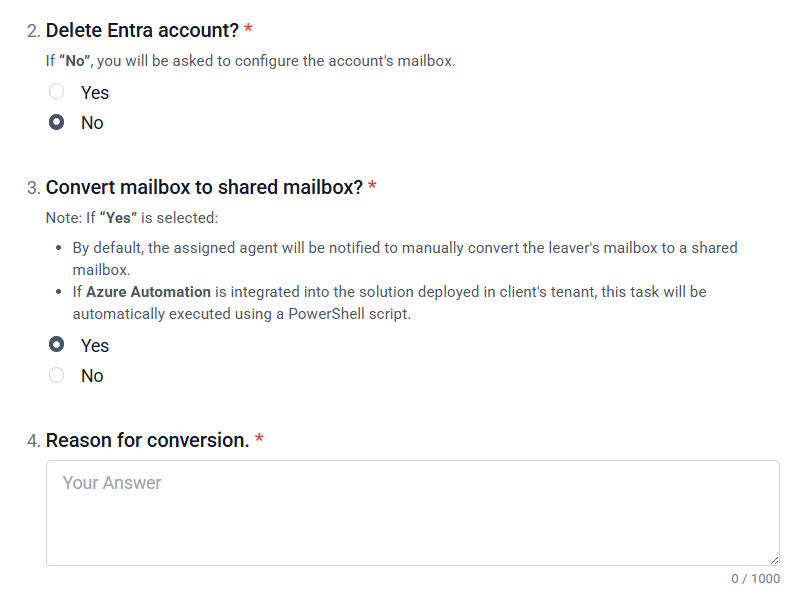Click the "Yes" label under Convert mailbox

[95, 346]
